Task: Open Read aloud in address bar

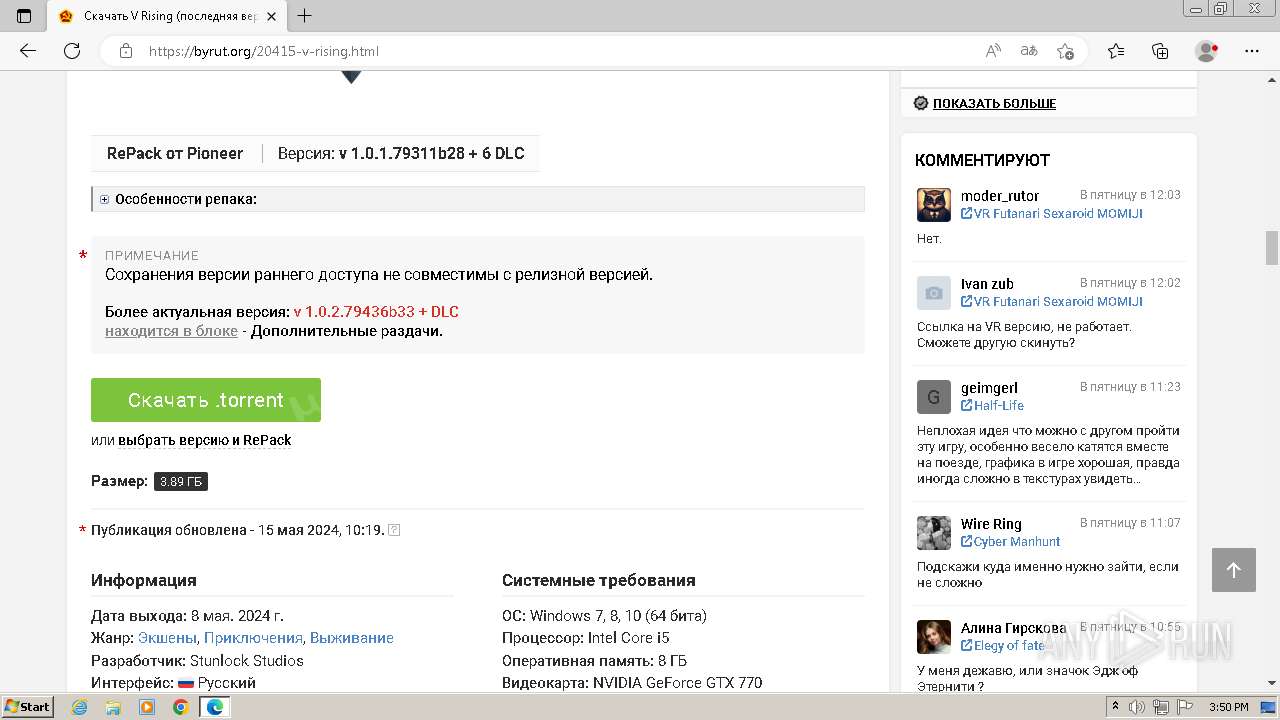Action: [x=993, y=51]
